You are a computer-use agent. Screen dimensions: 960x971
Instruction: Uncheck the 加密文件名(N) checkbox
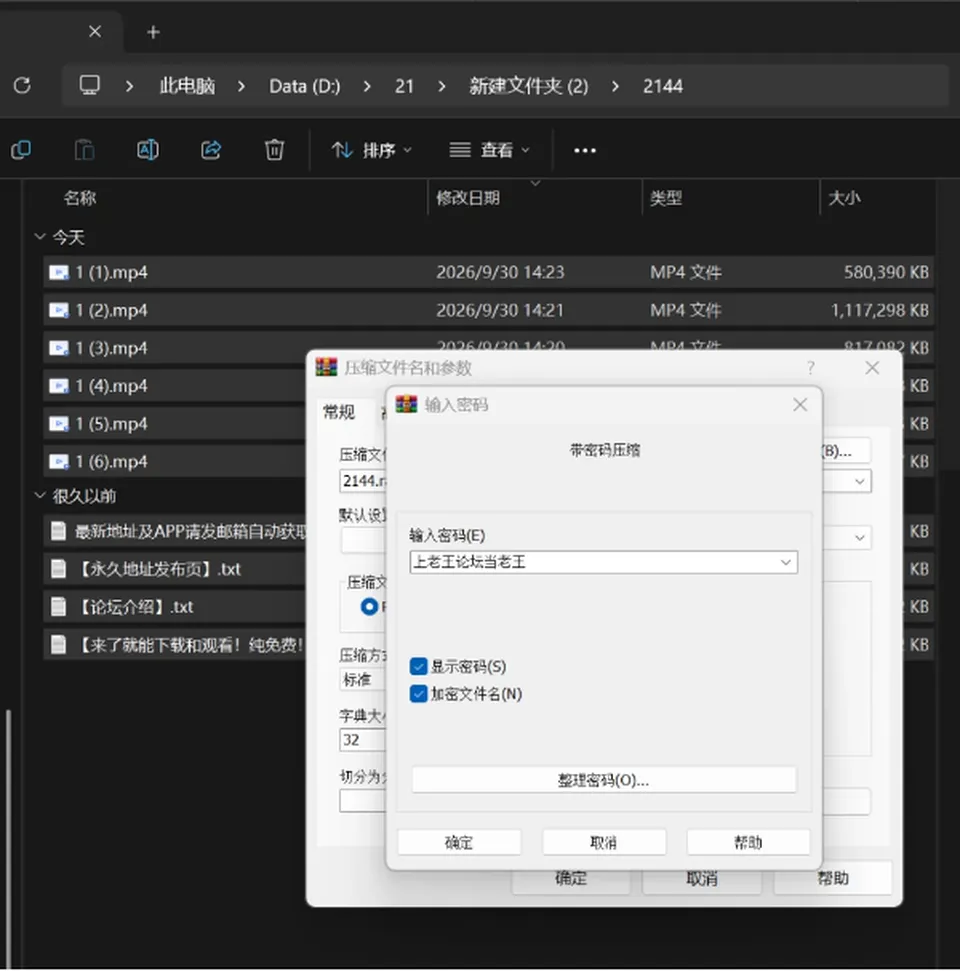(419, 694)
